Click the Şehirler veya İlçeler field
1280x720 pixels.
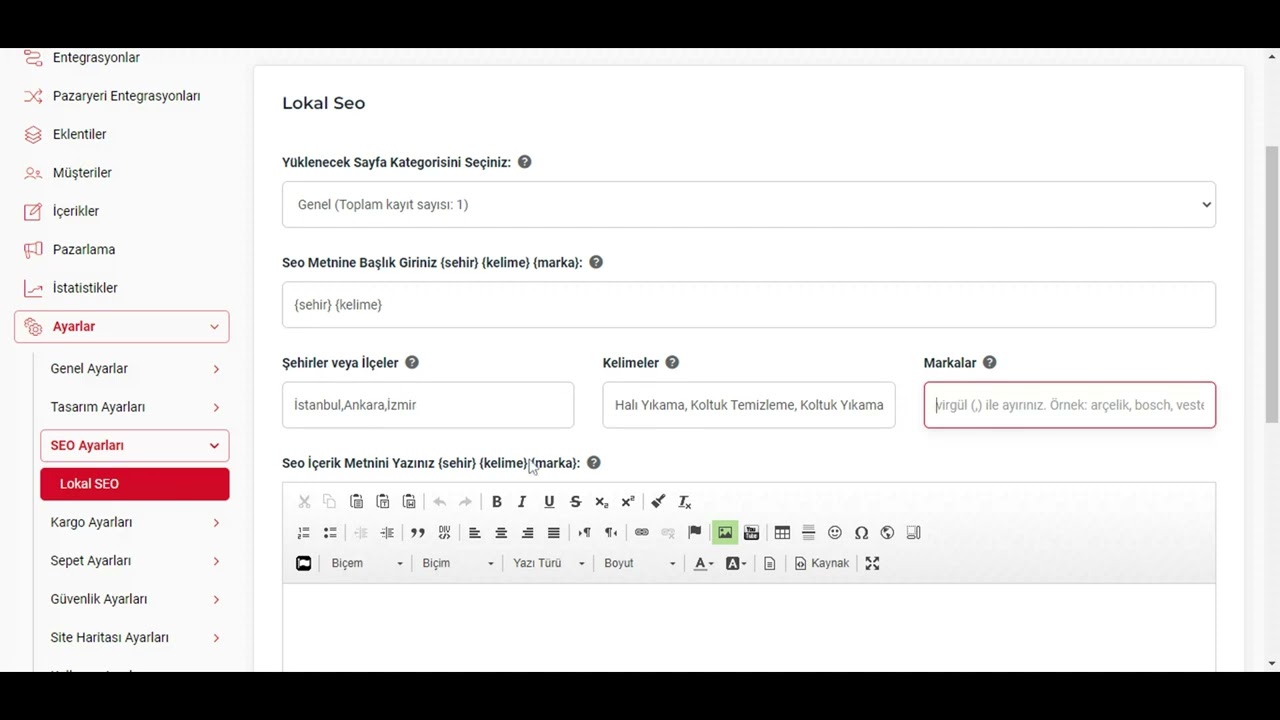428,405
